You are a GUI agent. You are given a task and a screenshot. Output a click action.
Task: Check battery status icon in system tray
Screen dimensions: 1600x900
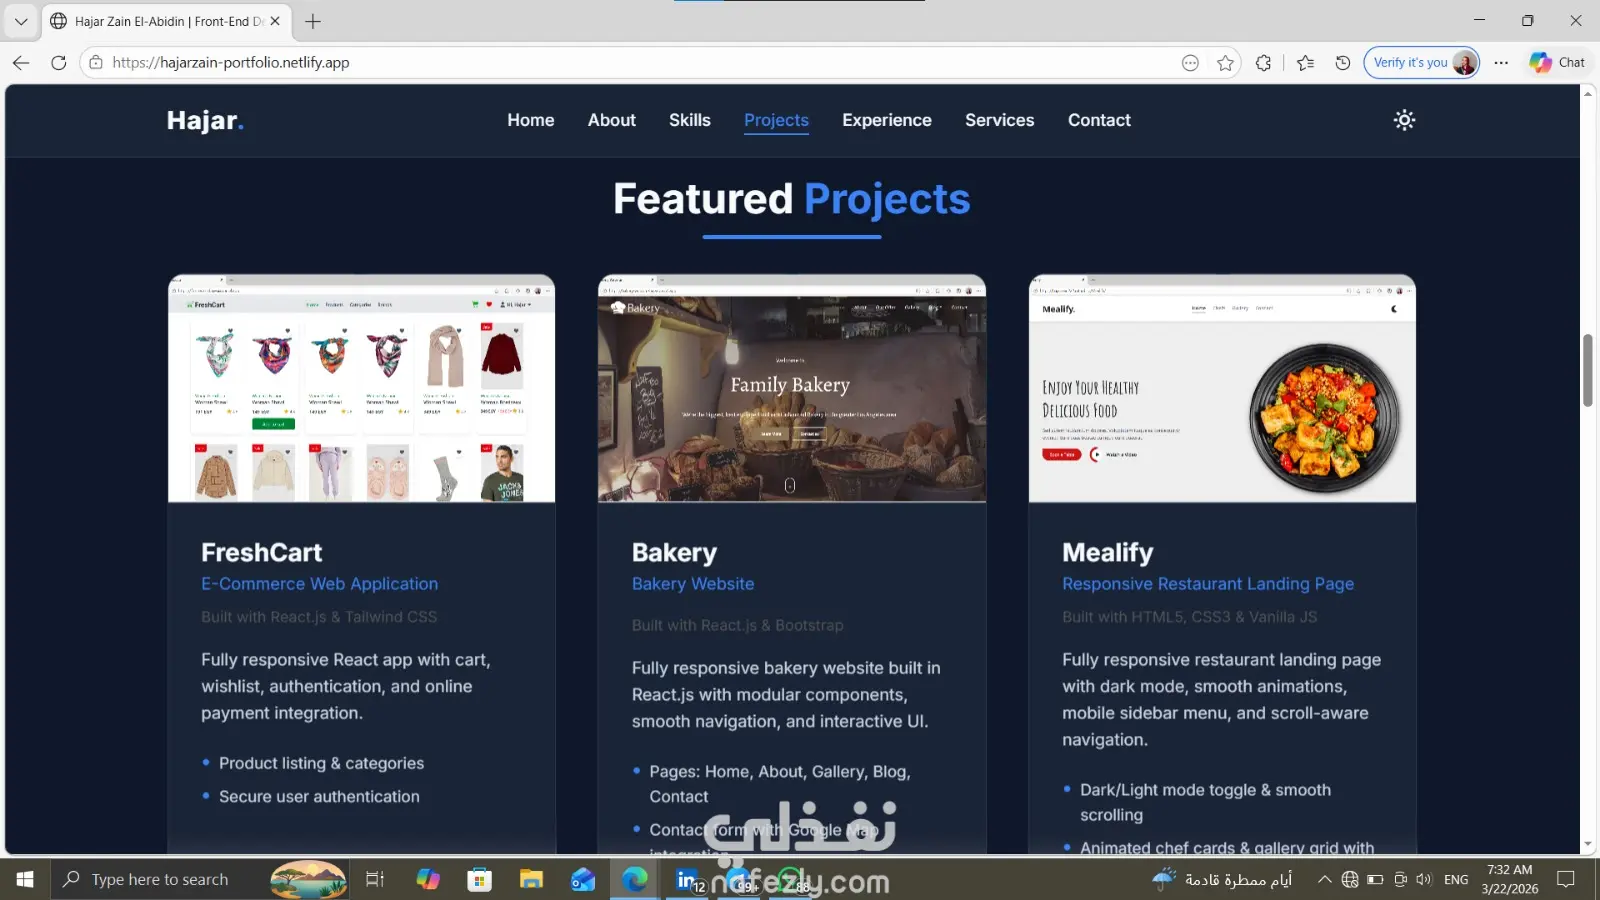[x=1375, y=880]
